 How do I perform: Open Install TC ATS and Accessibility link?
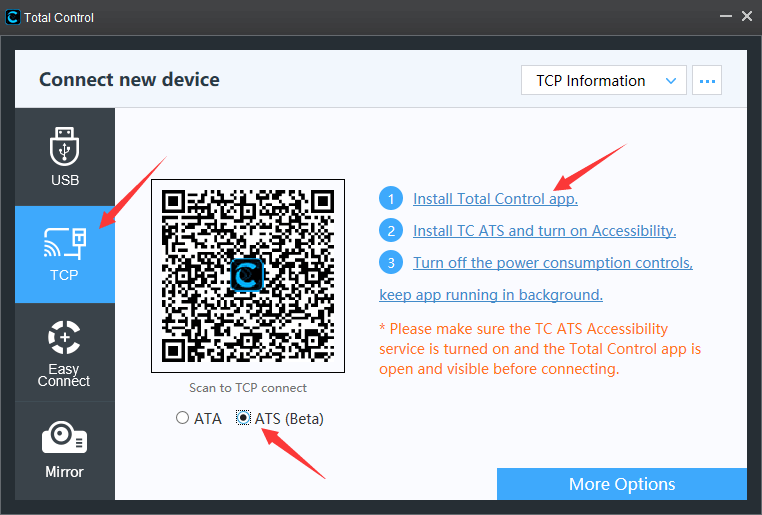tap(544, 231)
